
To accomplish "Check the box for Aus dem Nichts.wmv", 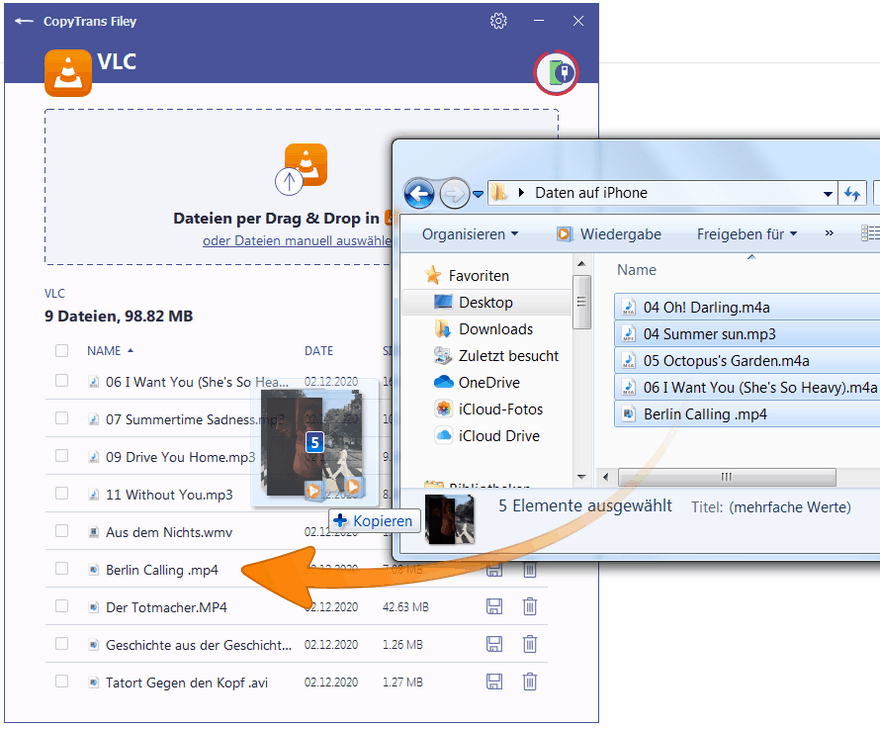I will [62, 531].
